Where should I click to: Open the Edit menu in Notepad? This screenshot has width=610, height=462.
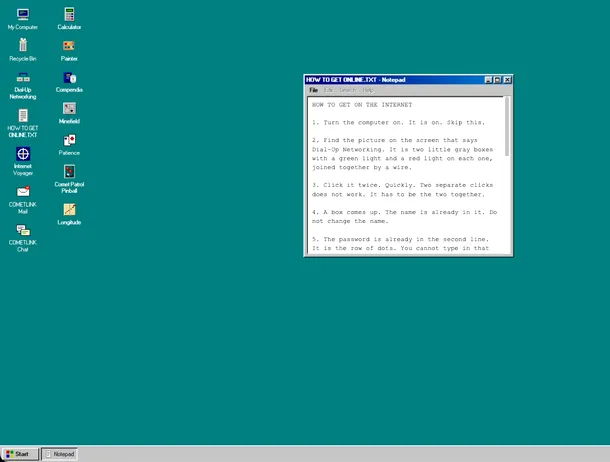tap(329, 90)
